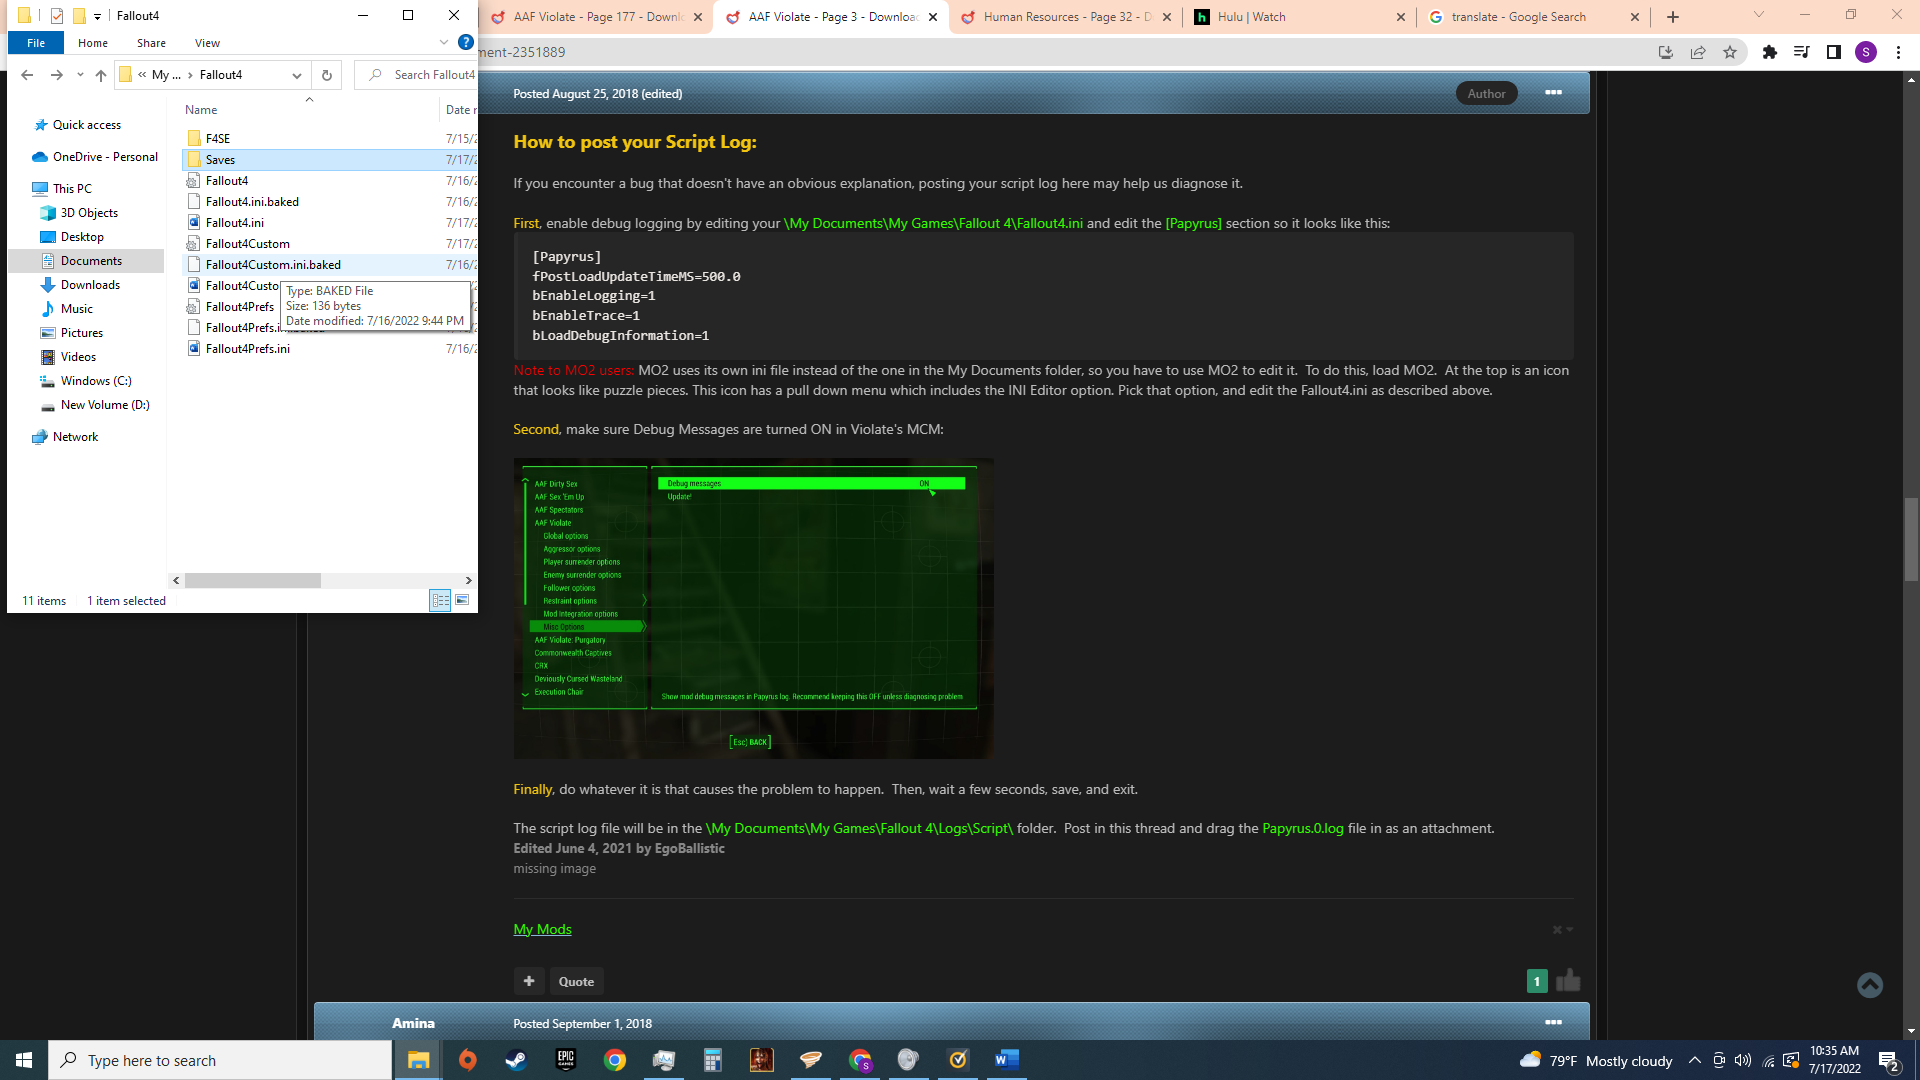Select the F4SE folder
This screenshot has height=1080, width=1920.
pos(217,139)
